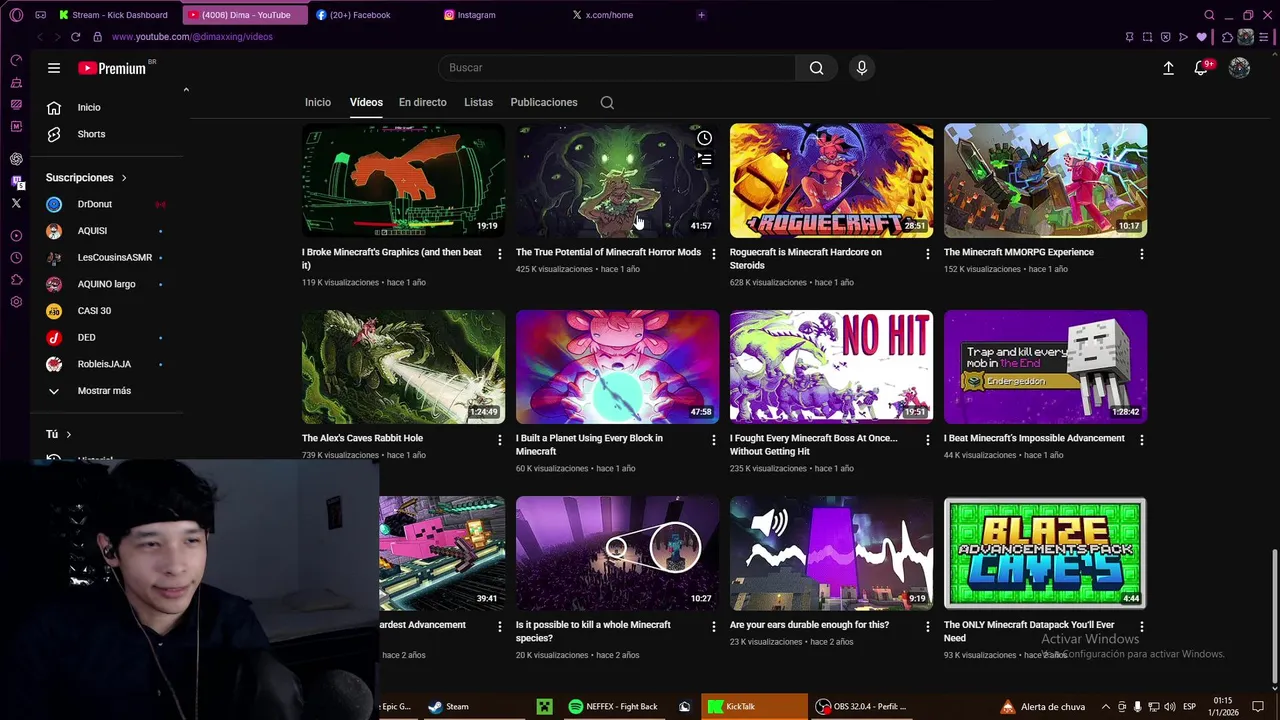
Task: Open DrDonut subscription channel
Action: [x=105, y=204]
